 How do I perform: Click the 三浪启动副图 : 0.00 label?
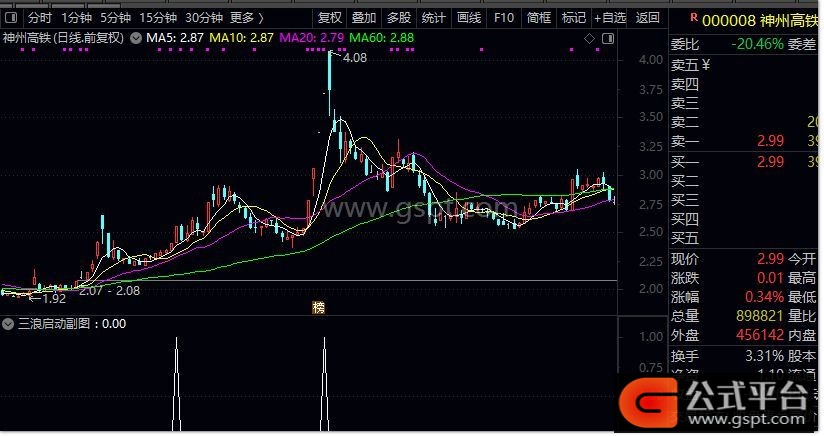[72, 324]
